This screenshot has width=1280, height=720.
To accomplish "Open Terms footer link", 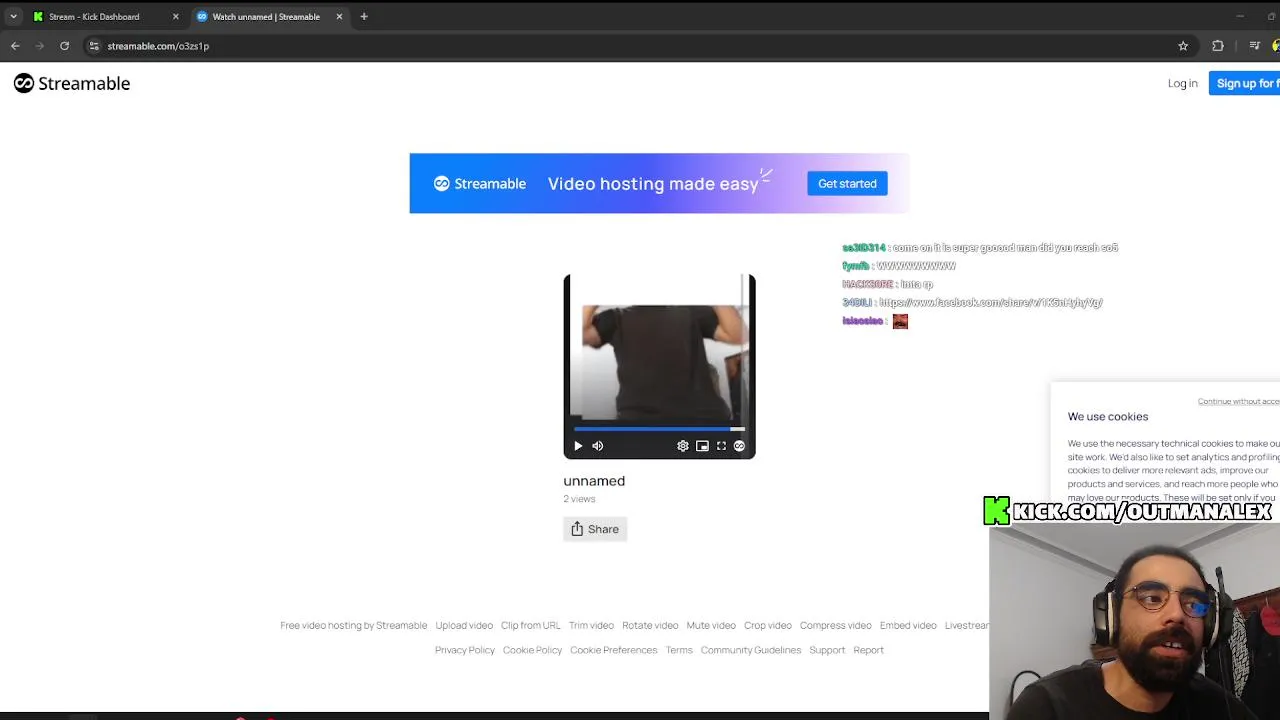I will [679, 650].
